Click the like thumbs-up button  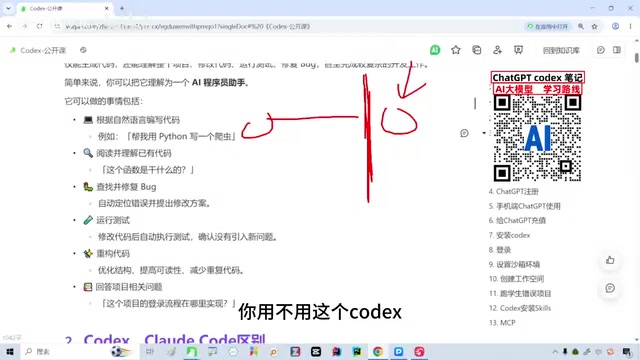[610, 260]
